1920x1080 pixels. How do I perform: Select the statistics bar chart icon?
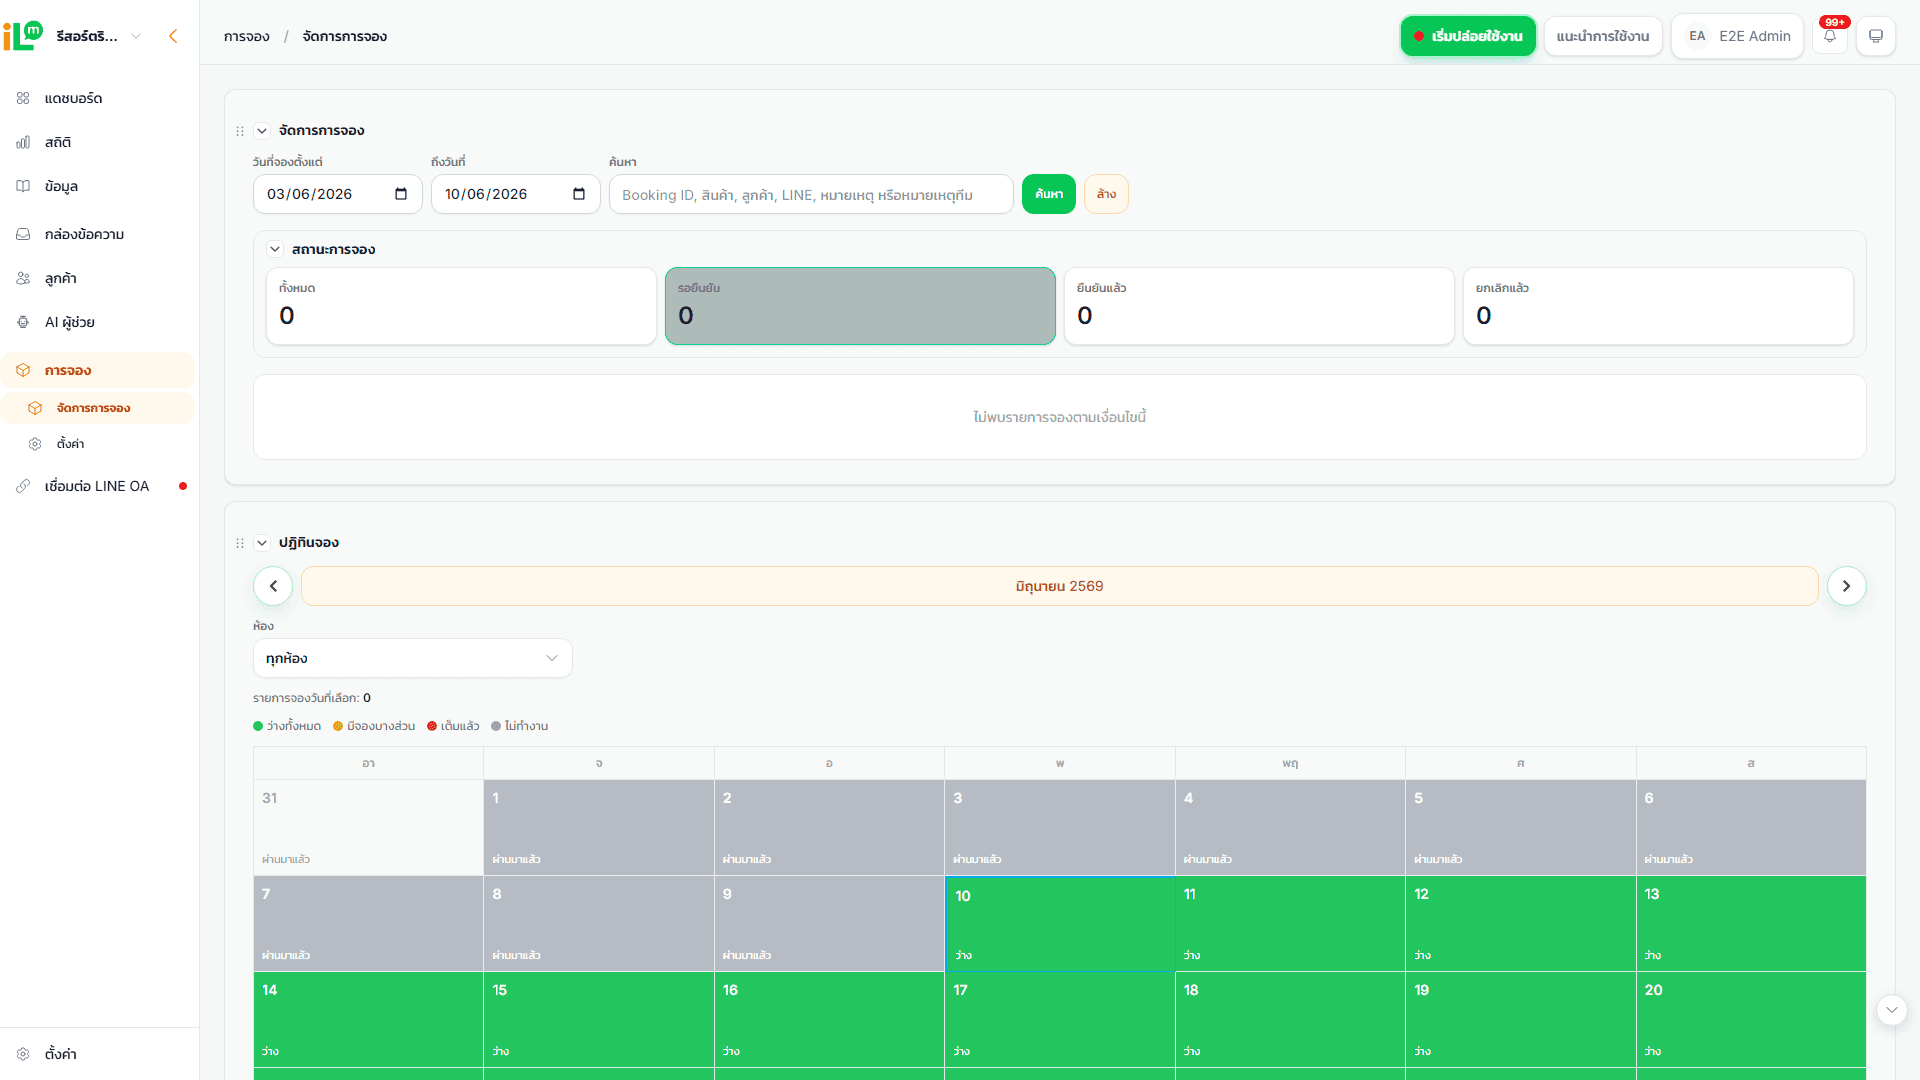23,142
